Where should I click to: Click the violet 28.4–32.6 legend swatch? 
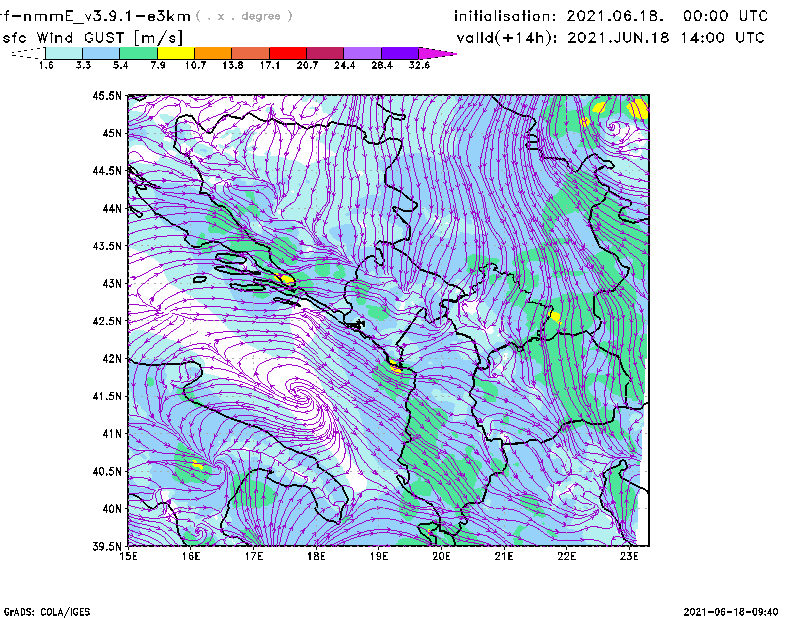(x=399, y=53)
